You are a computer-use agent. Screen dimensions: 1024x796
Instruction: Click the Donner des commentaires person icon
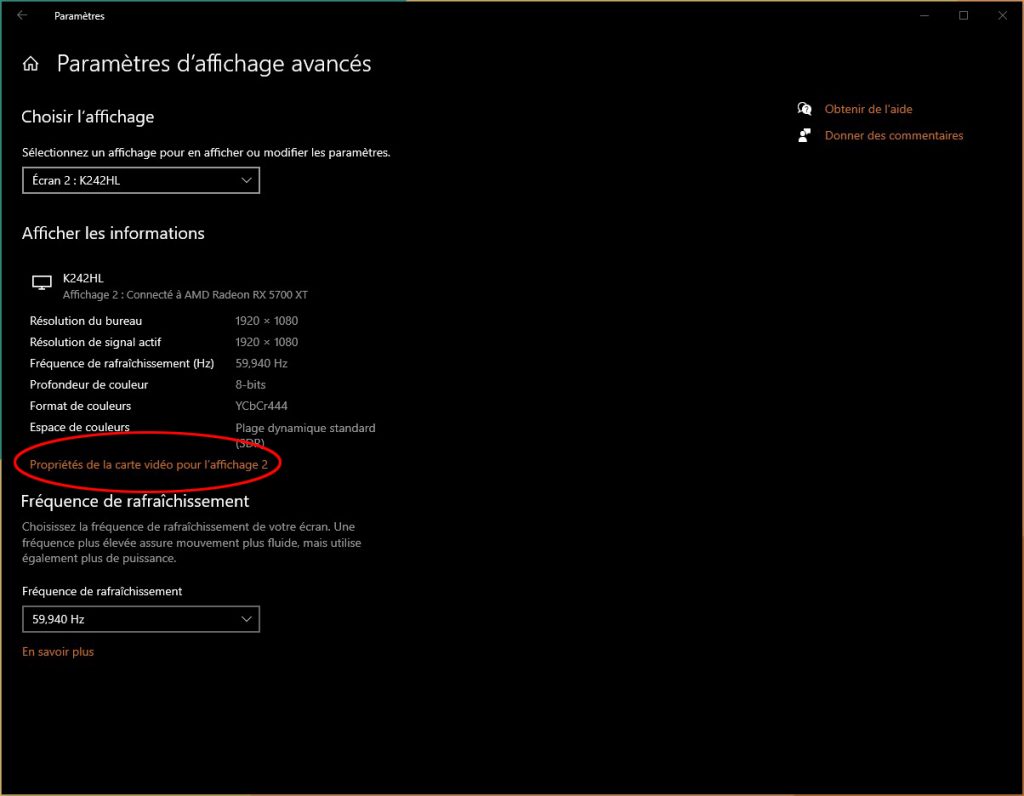804,135
